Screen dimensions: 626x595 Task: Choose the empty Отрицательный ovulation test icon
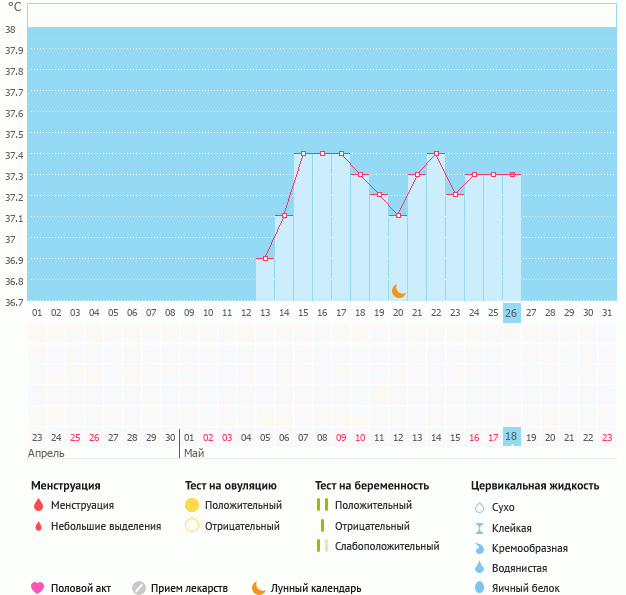click(x=192, y=526)
